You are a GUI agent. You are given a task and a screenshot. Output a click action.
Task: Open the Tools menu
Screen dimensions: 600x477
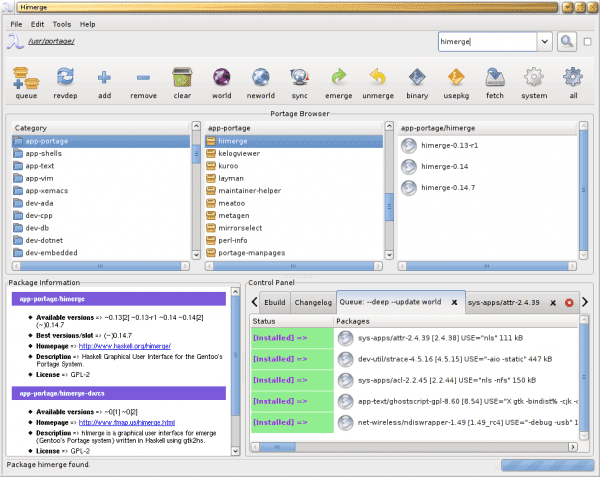point(62,24)
